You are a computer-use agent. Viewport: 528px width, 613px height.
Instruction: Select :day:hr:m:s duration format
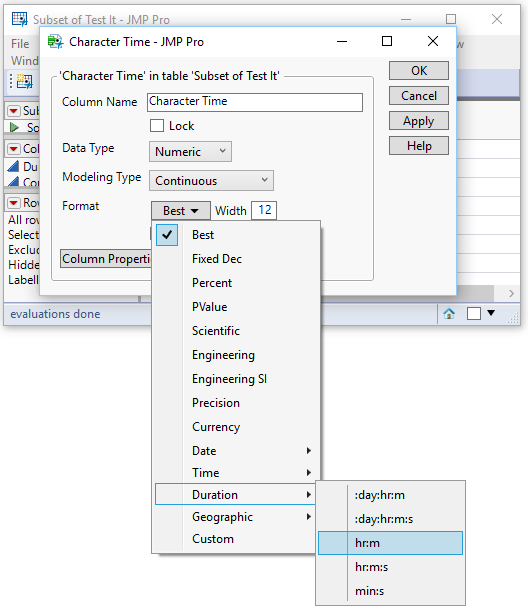tap(390, 519)
